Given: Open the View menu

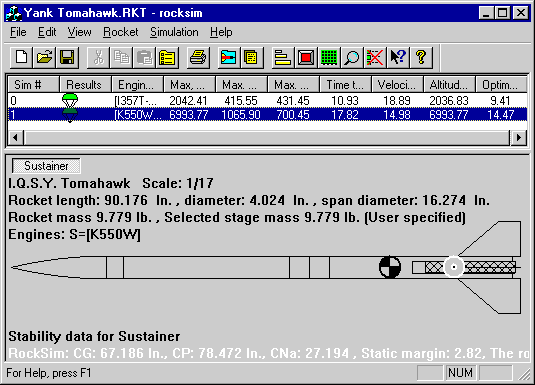Looking at the screenshot, I should 79,32.
